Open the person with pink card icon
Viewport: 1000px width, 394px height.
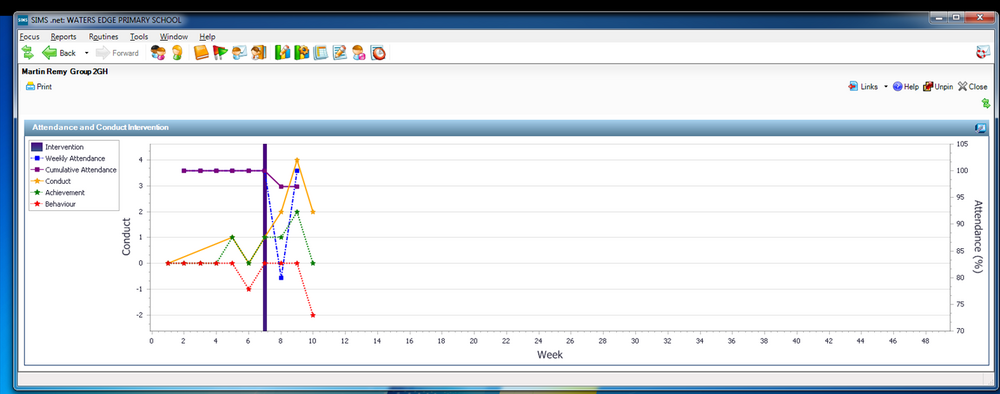(x=359, y=53)
